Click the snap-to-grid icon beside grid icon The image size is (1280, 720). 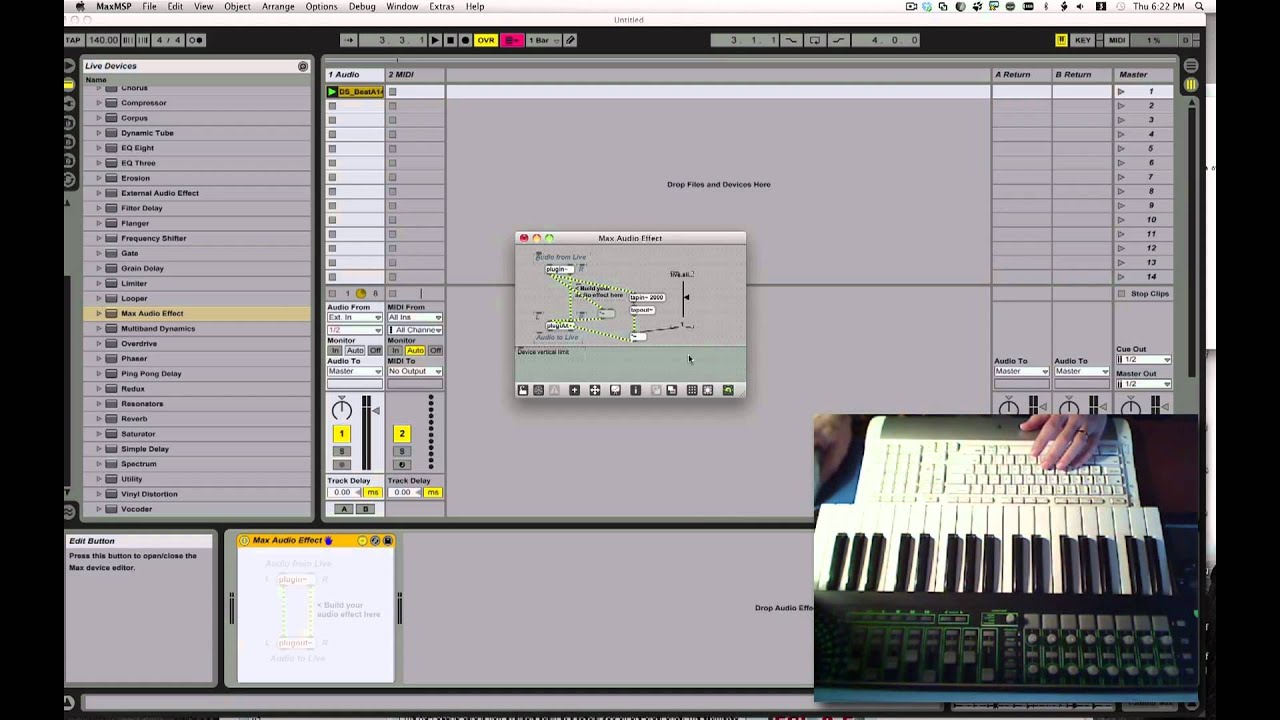click(708, 390)
